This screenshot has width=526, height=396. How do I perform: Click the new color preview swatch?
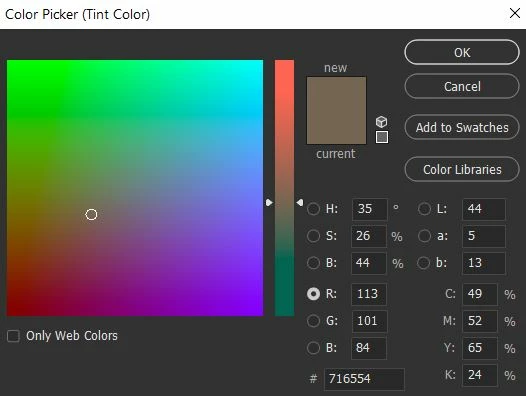[336, 93]
